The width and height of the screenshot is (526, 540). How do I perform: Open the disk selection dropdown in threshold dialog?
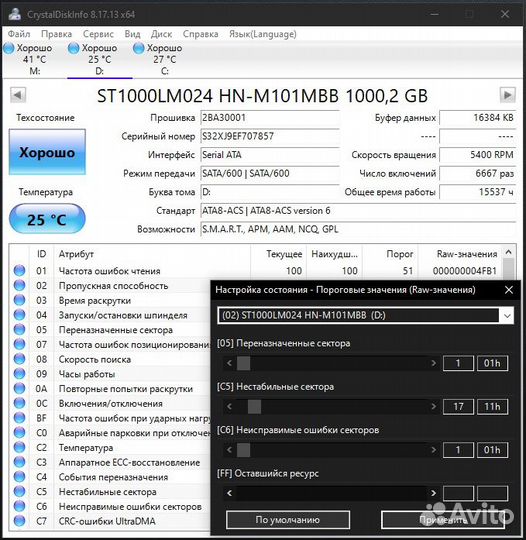[507, 315]
